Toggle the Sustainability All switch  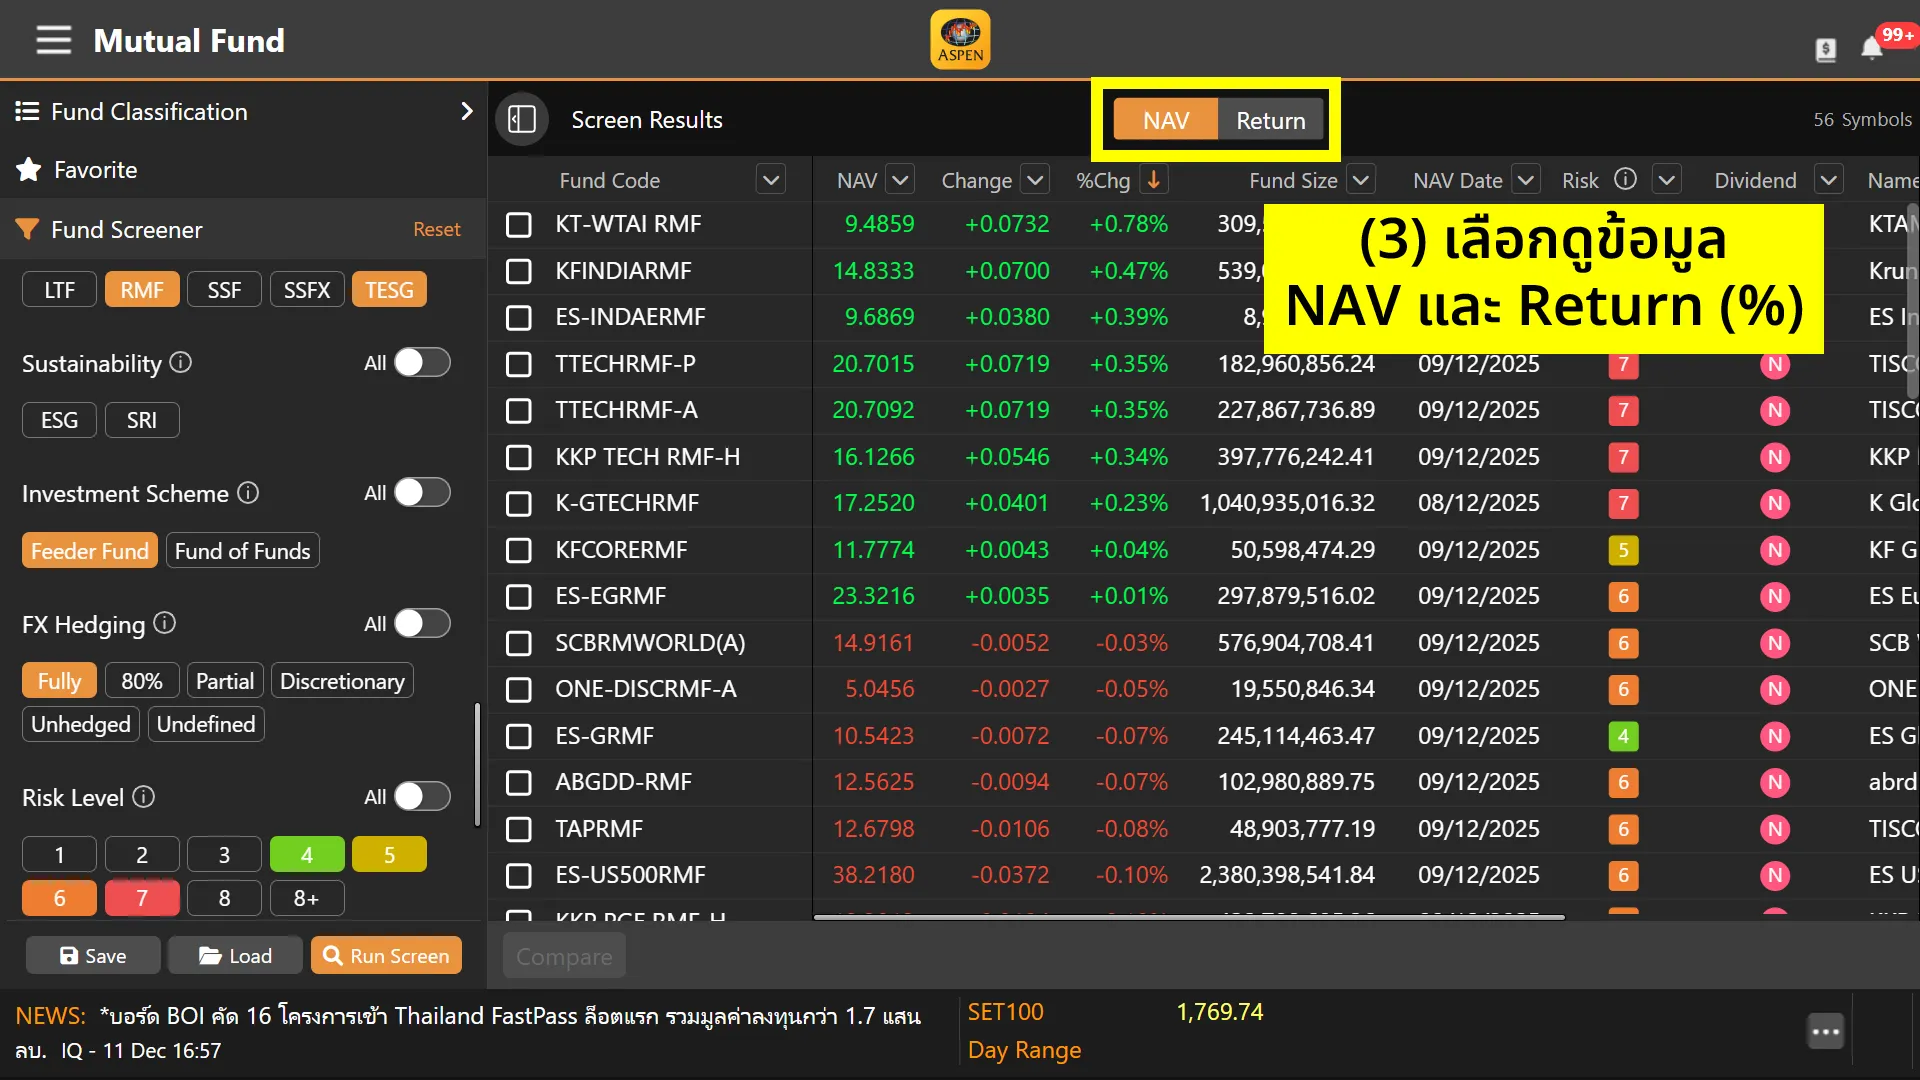click(421, 362)
